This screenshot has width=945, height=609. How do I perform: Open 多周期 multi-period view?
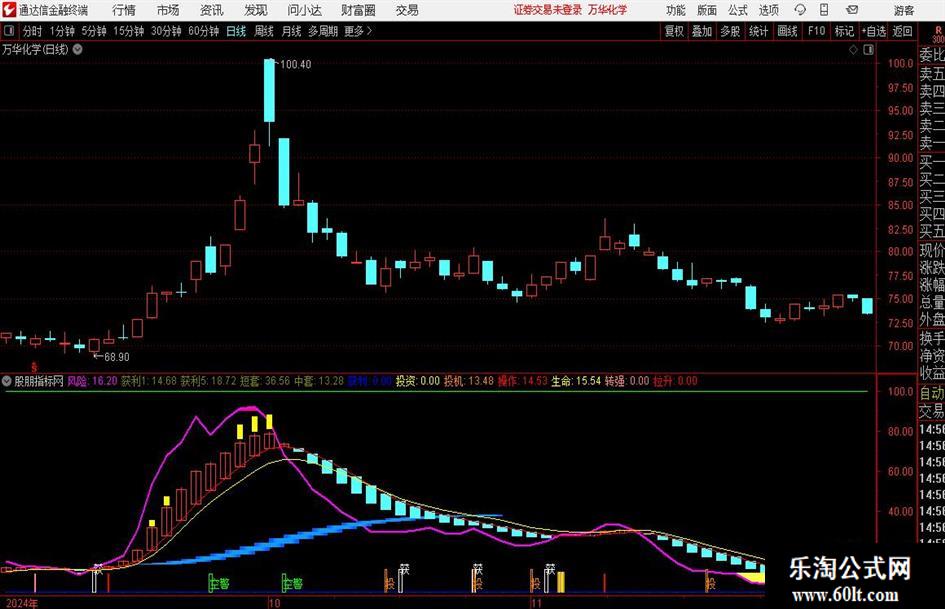pos(323,31)
